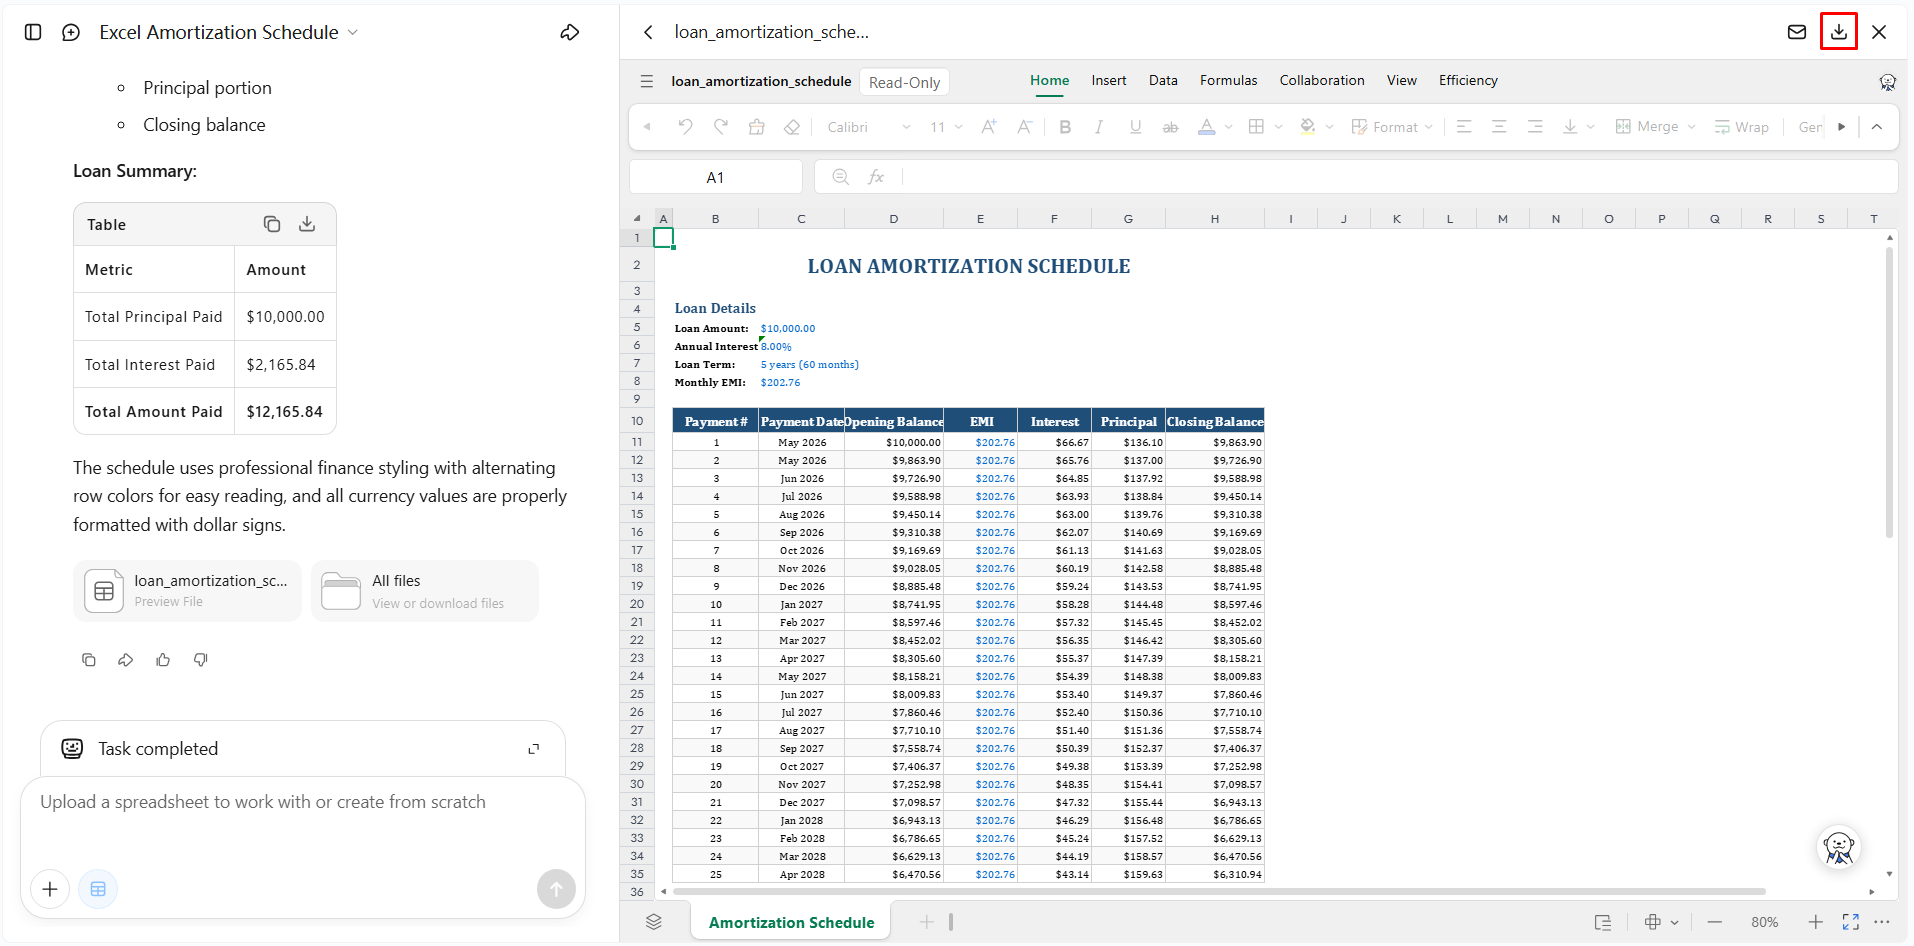Toggle the status bar panel layout icon
1914x946 pixels.
1603,922
